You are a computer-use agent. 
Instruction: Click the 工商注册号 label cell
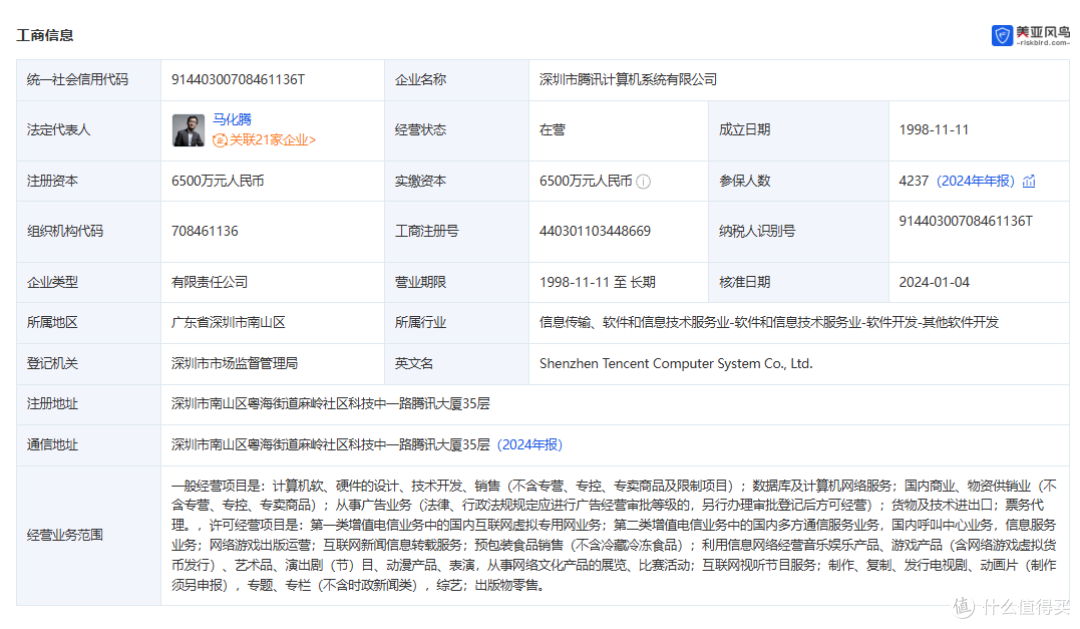coord(457,231)
